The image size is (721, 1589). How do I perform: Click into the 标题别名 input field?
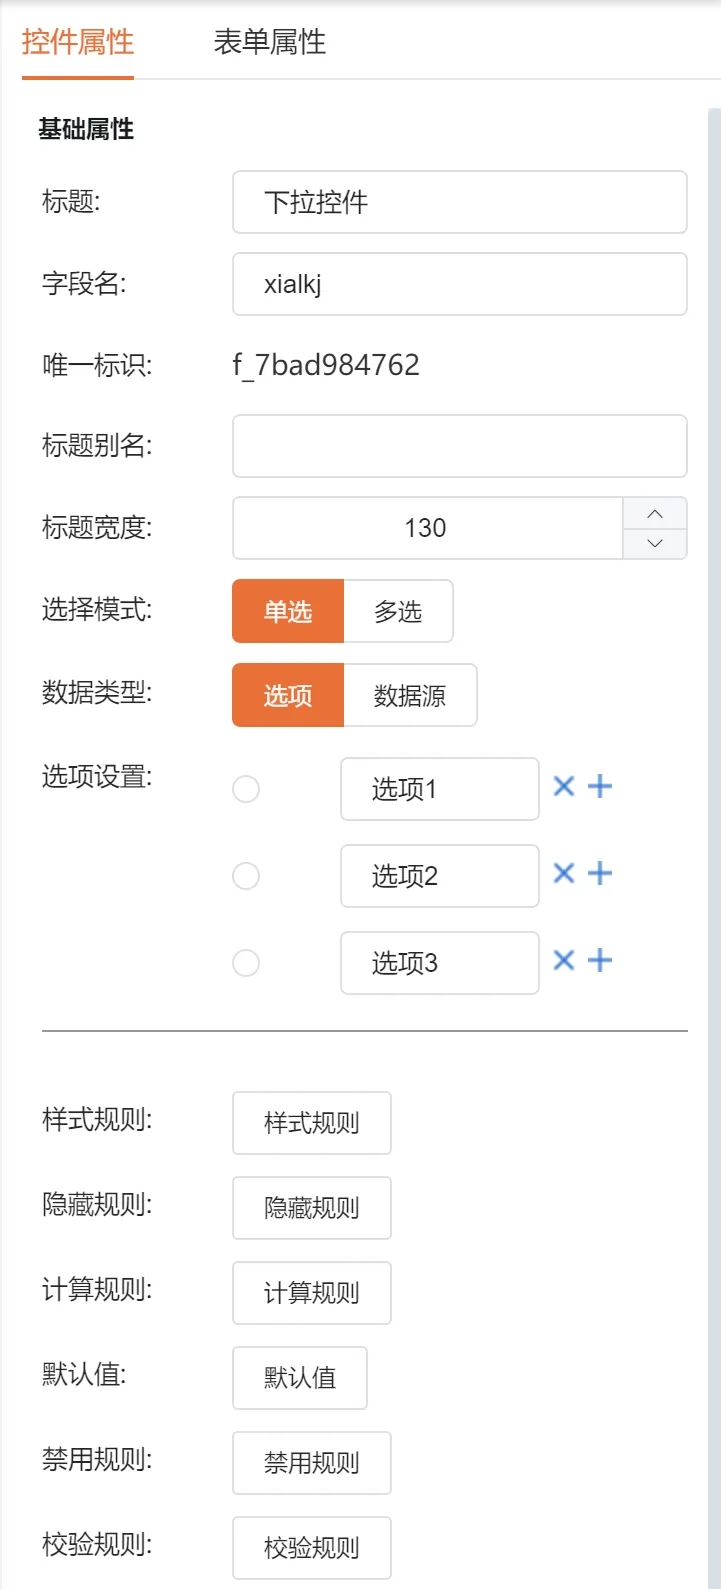pyautogui.click(x=460, y=446)
